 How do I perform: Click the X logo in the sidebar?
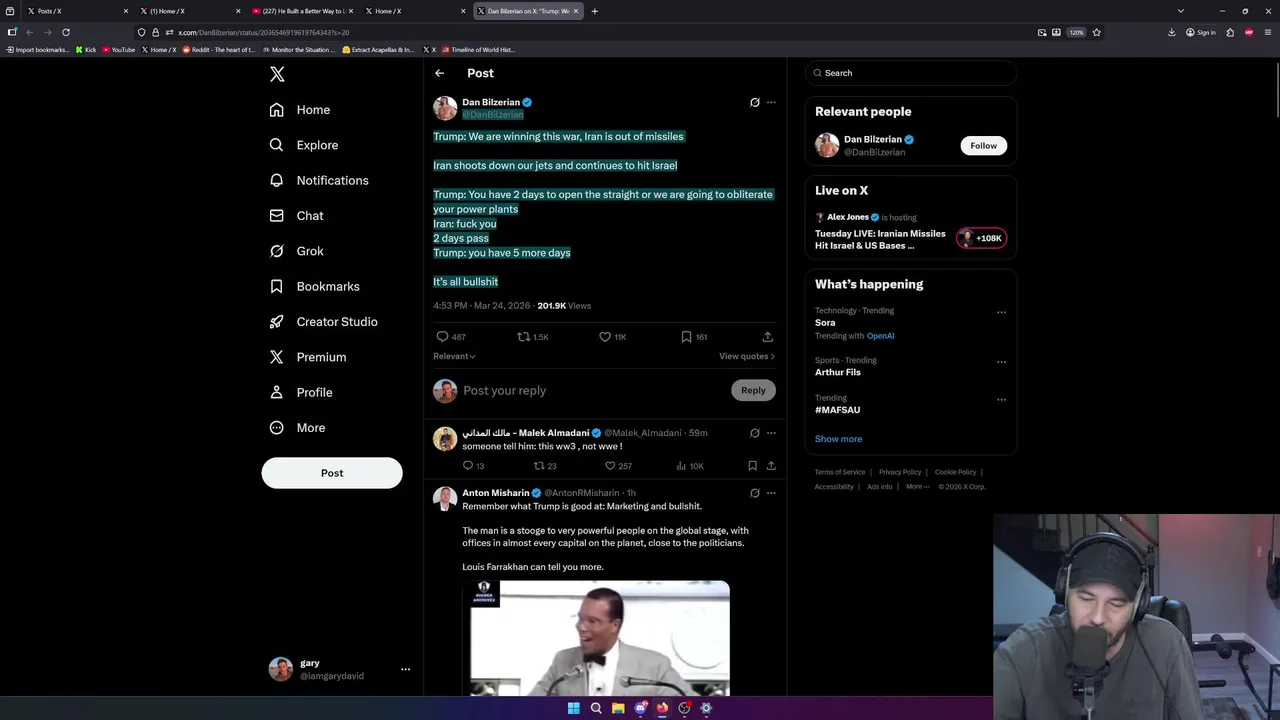pyautogui.click(x=277, y=74)
